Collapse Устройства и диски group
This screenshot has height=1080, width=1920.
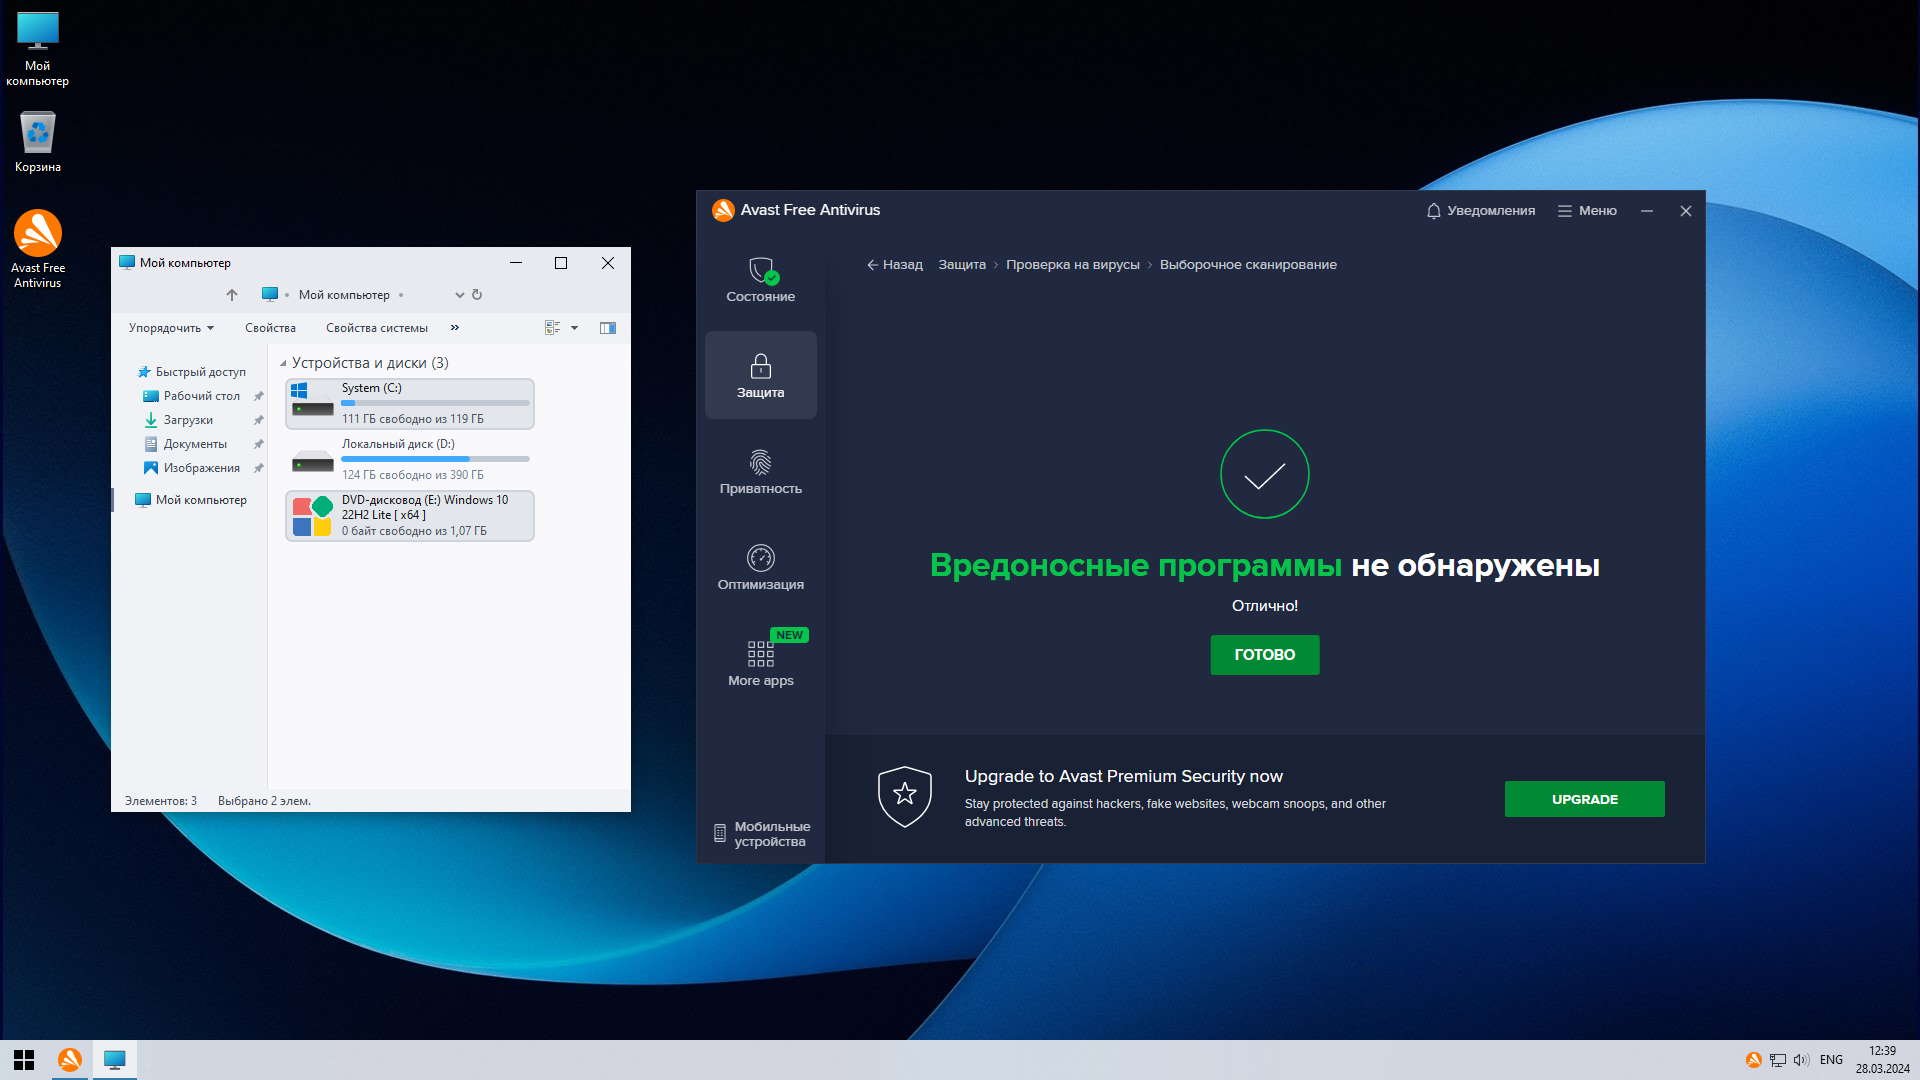(283, 364)
